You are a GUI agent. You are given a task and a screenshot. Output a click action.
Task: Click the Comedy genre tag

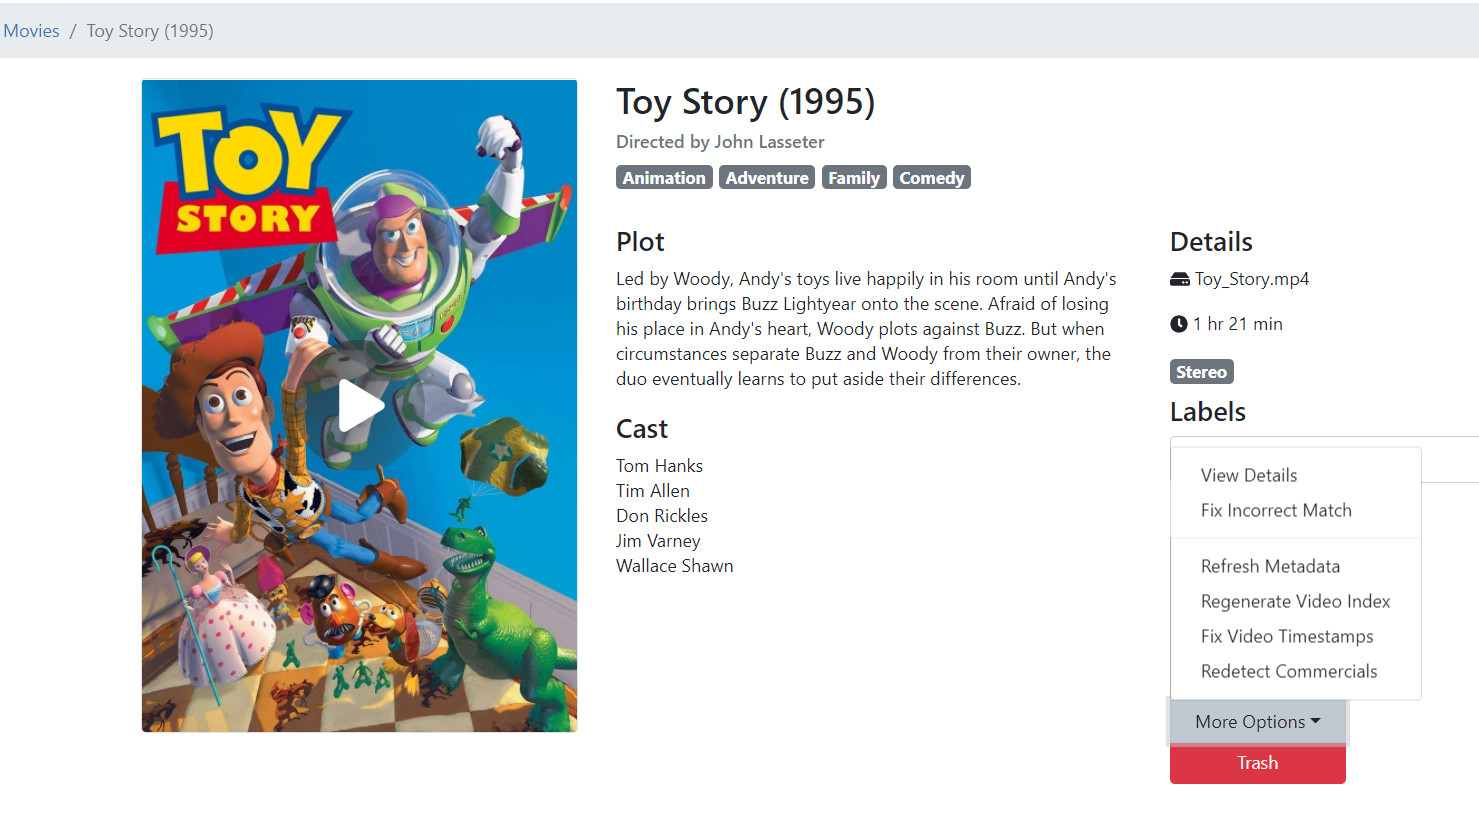[x=931, y=178]
